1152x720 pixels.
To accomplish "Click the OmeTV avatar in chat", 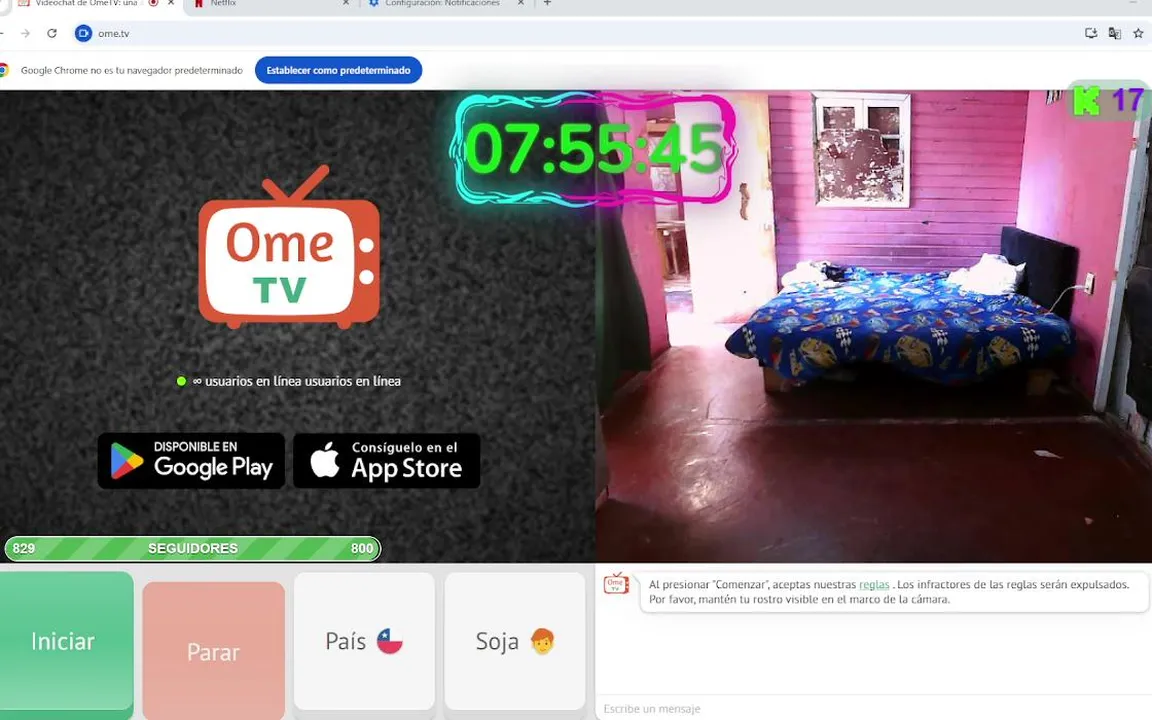I will click(616, 585).
